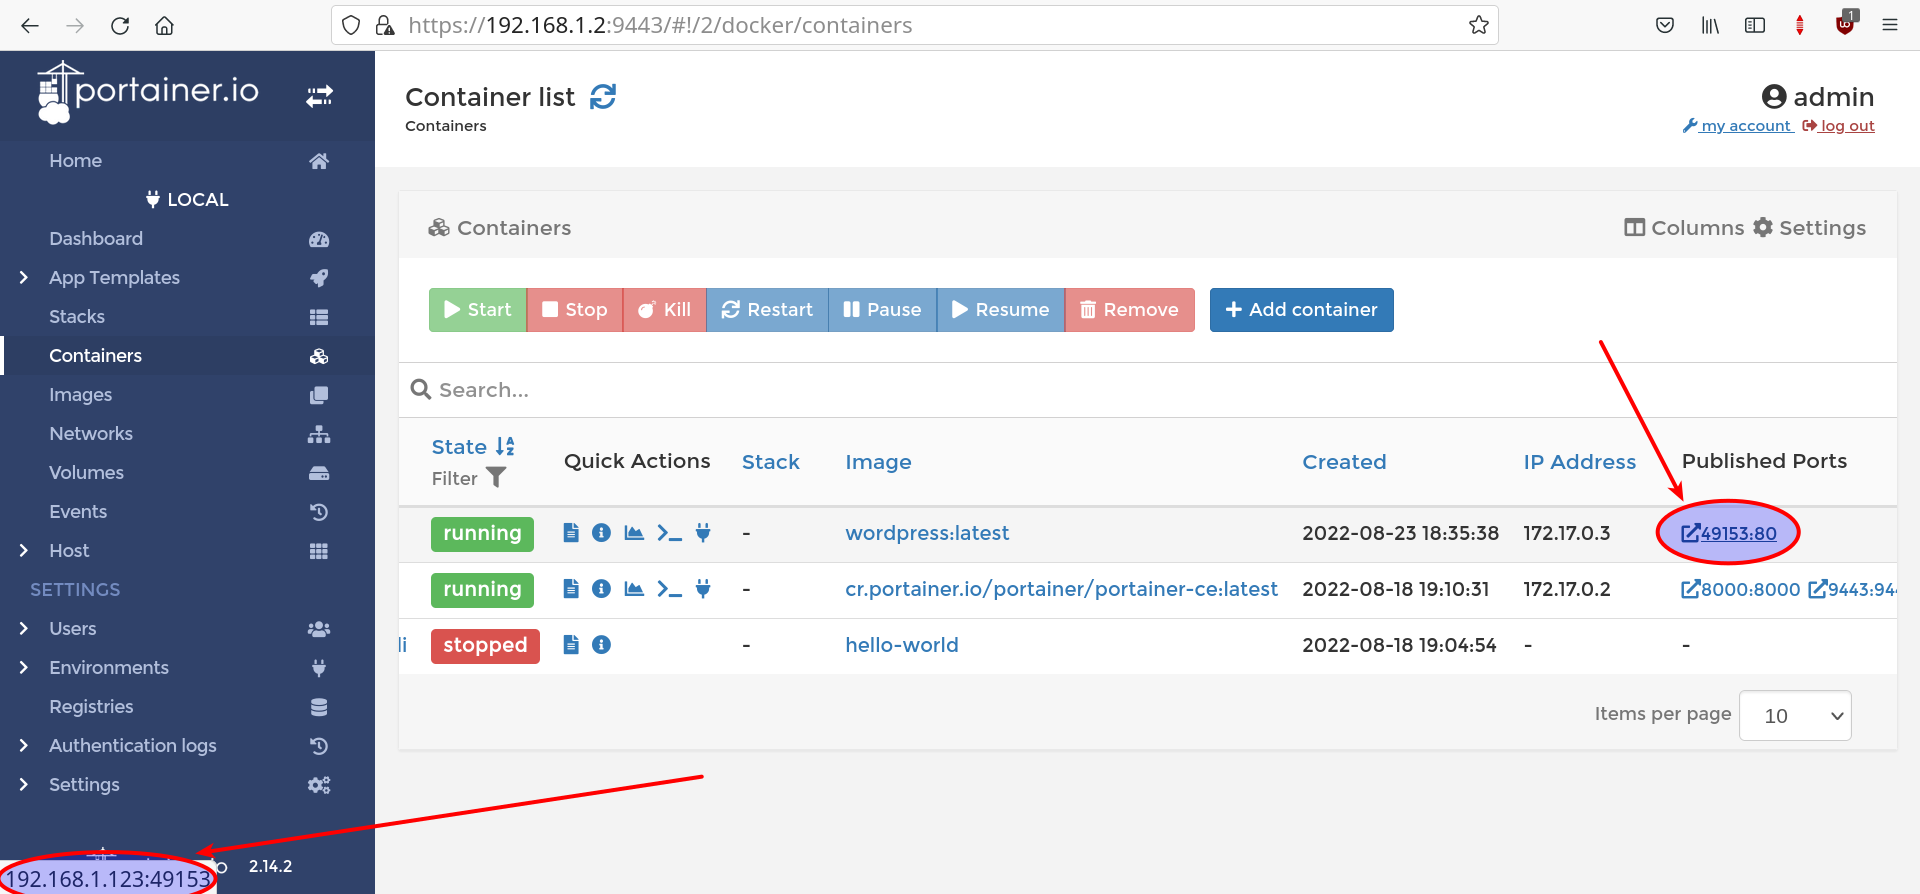This screenshot has height=894, width=1920.
Task: Open portainer-ce container exec console icon
Action: pos(669,589)
